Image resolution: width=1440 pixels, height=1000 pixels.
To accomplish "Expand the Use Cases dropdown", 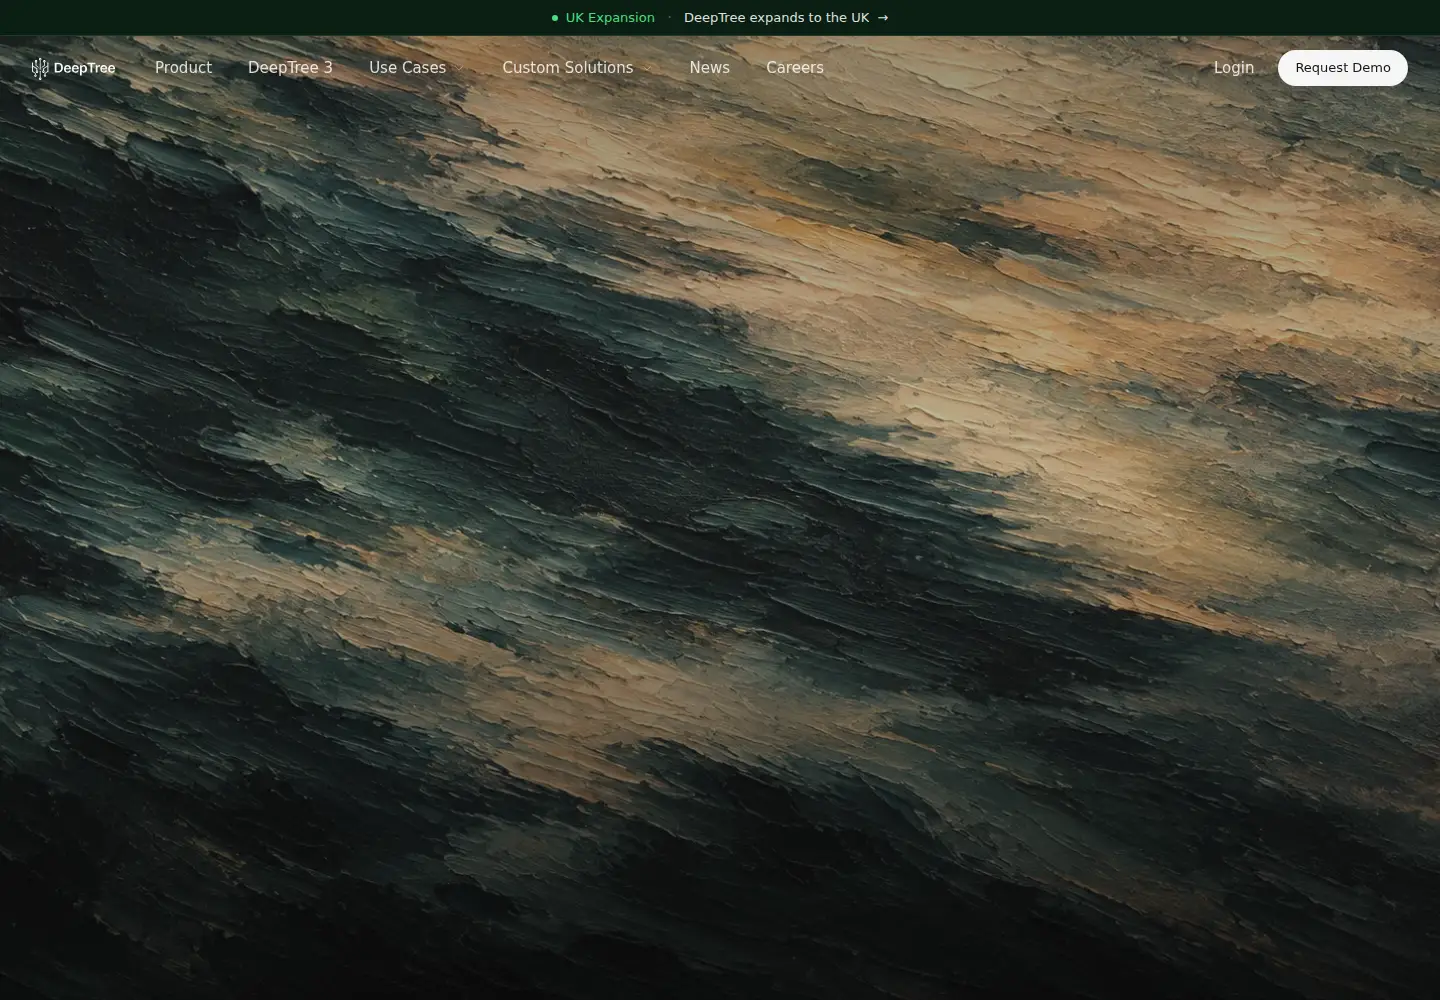I will click(x=416, y=68).
